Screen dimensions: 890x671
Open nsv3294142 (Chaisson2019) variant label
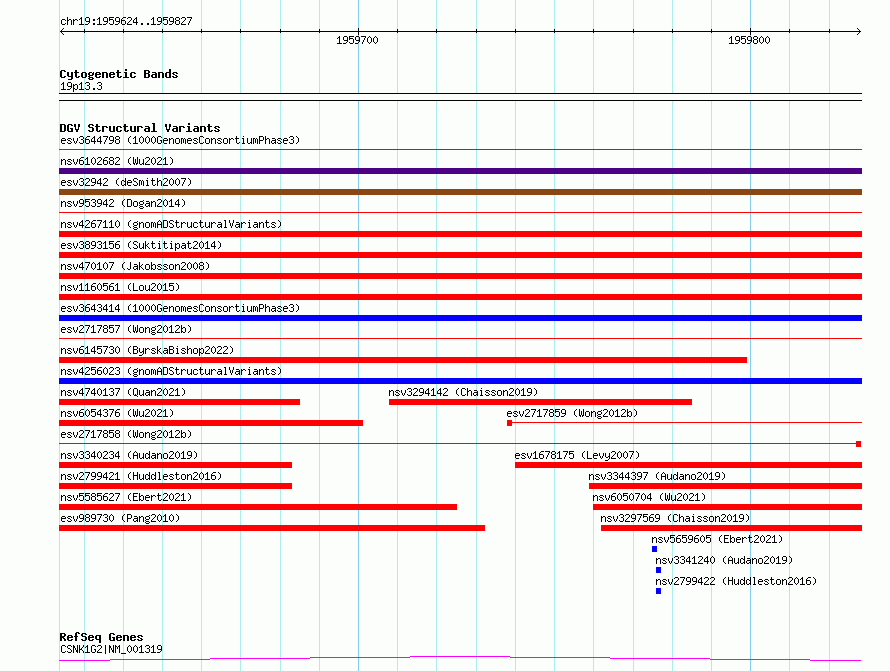point(463,392)
